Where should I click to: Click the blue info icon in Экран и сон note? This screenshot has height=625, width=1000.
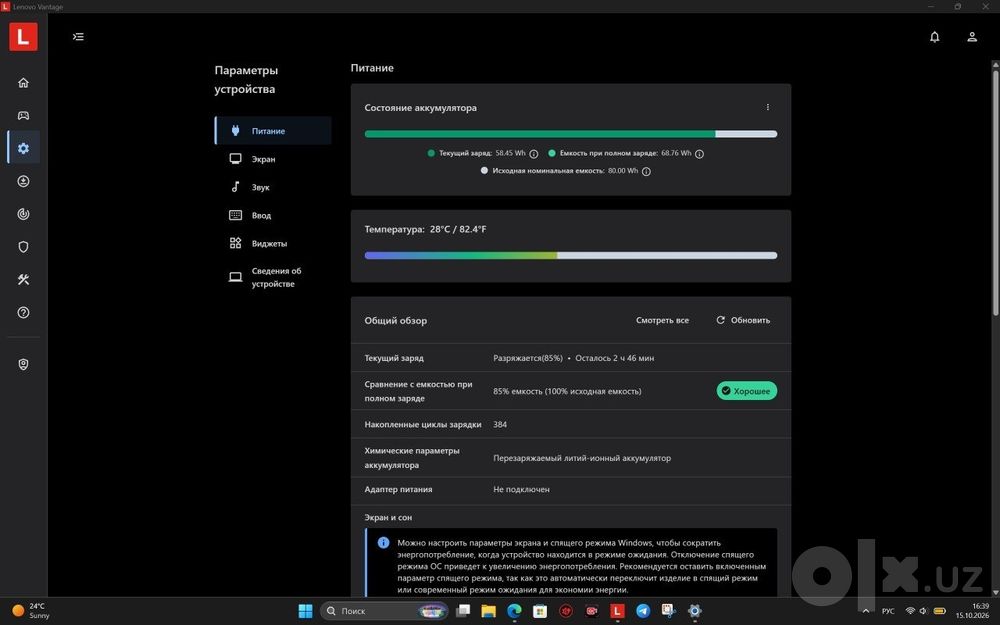pos(383,542)
